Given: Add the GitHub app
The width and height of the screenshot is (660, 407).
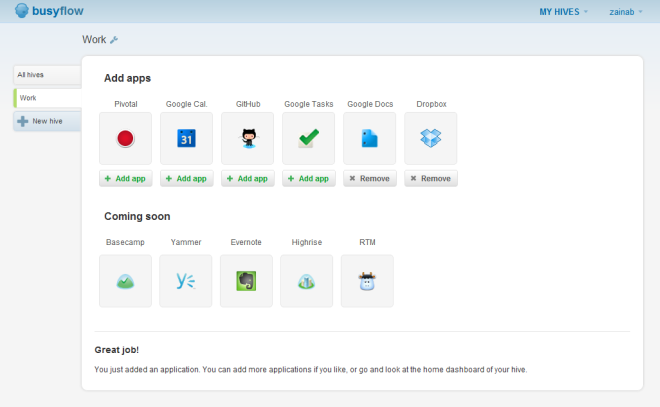Looking at the screenshot, I should point(248,178).
